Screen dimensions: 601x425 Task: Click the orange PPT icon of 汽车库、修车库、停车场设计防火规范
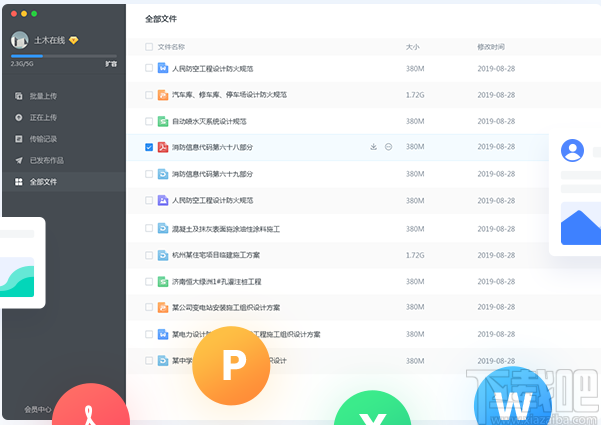(x=163, y=95)
